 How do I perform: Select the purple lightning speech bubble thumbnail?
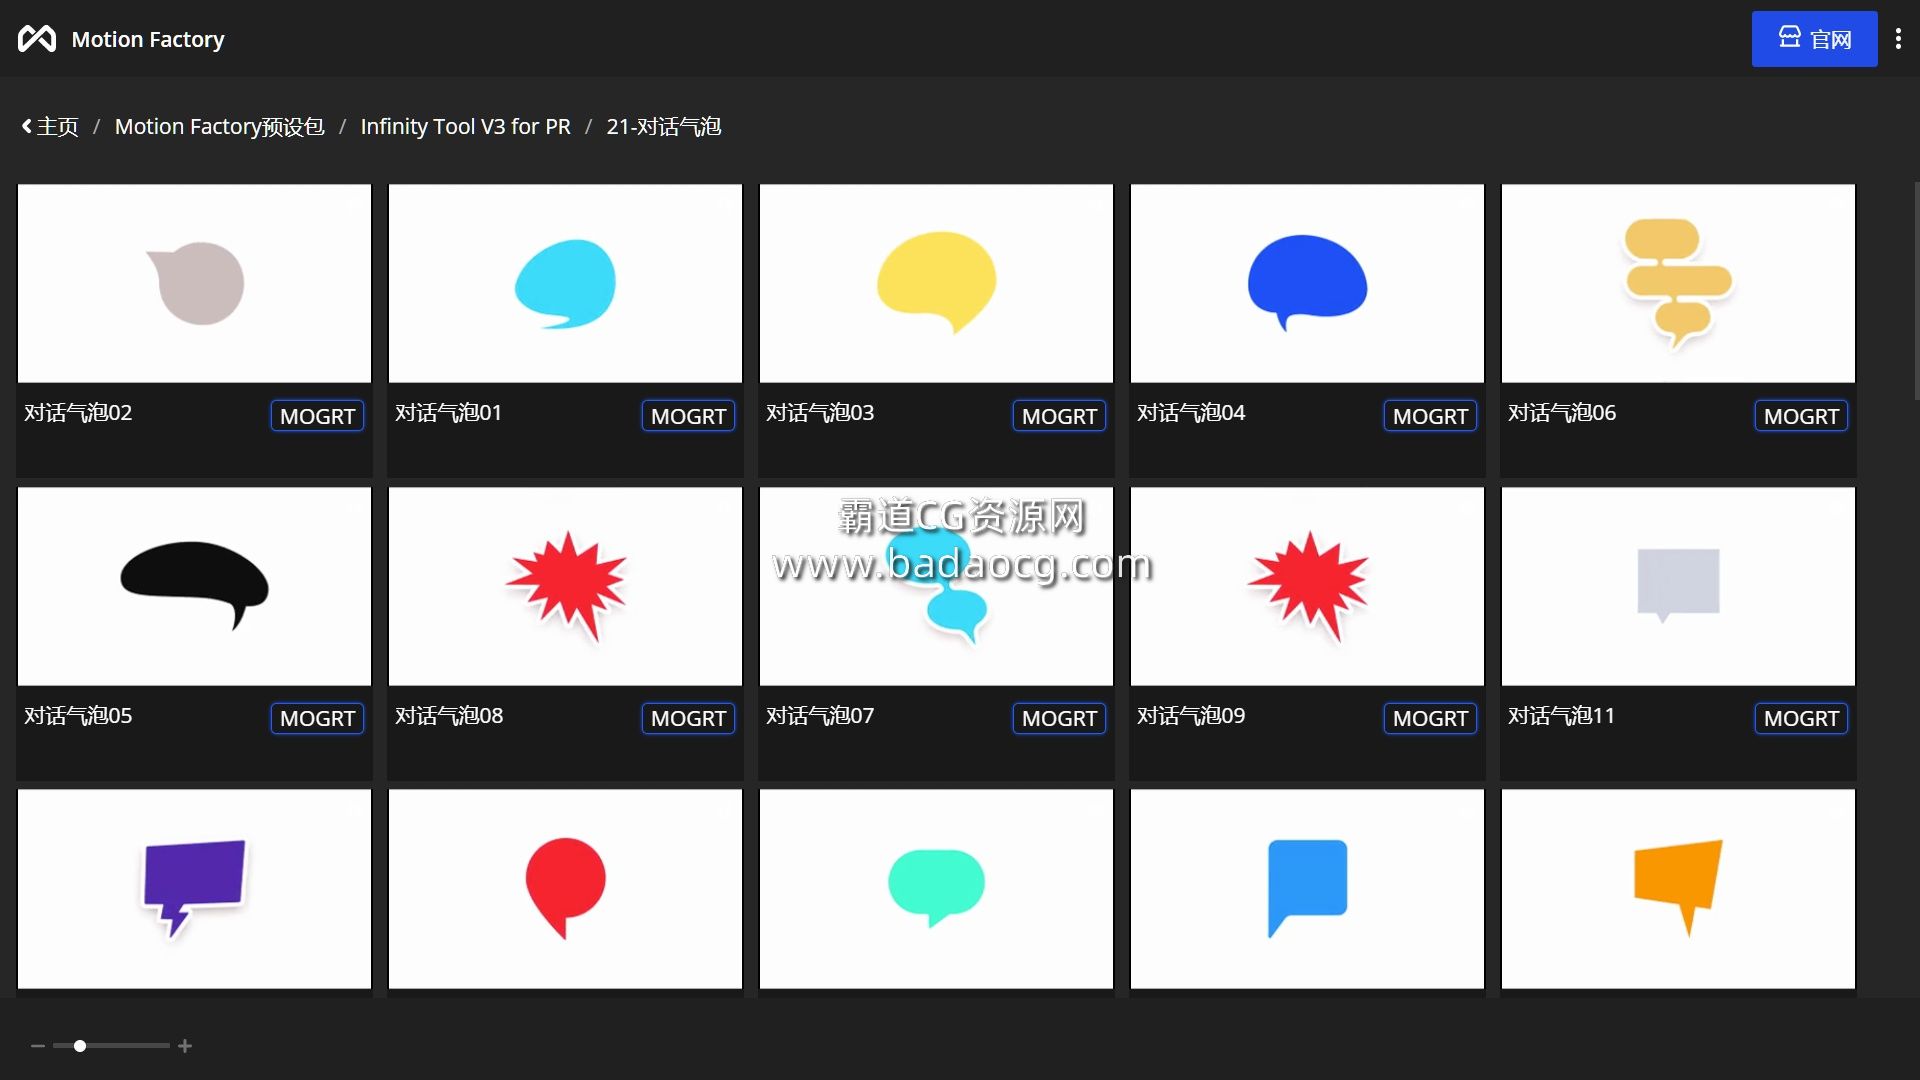click(194, 889)
